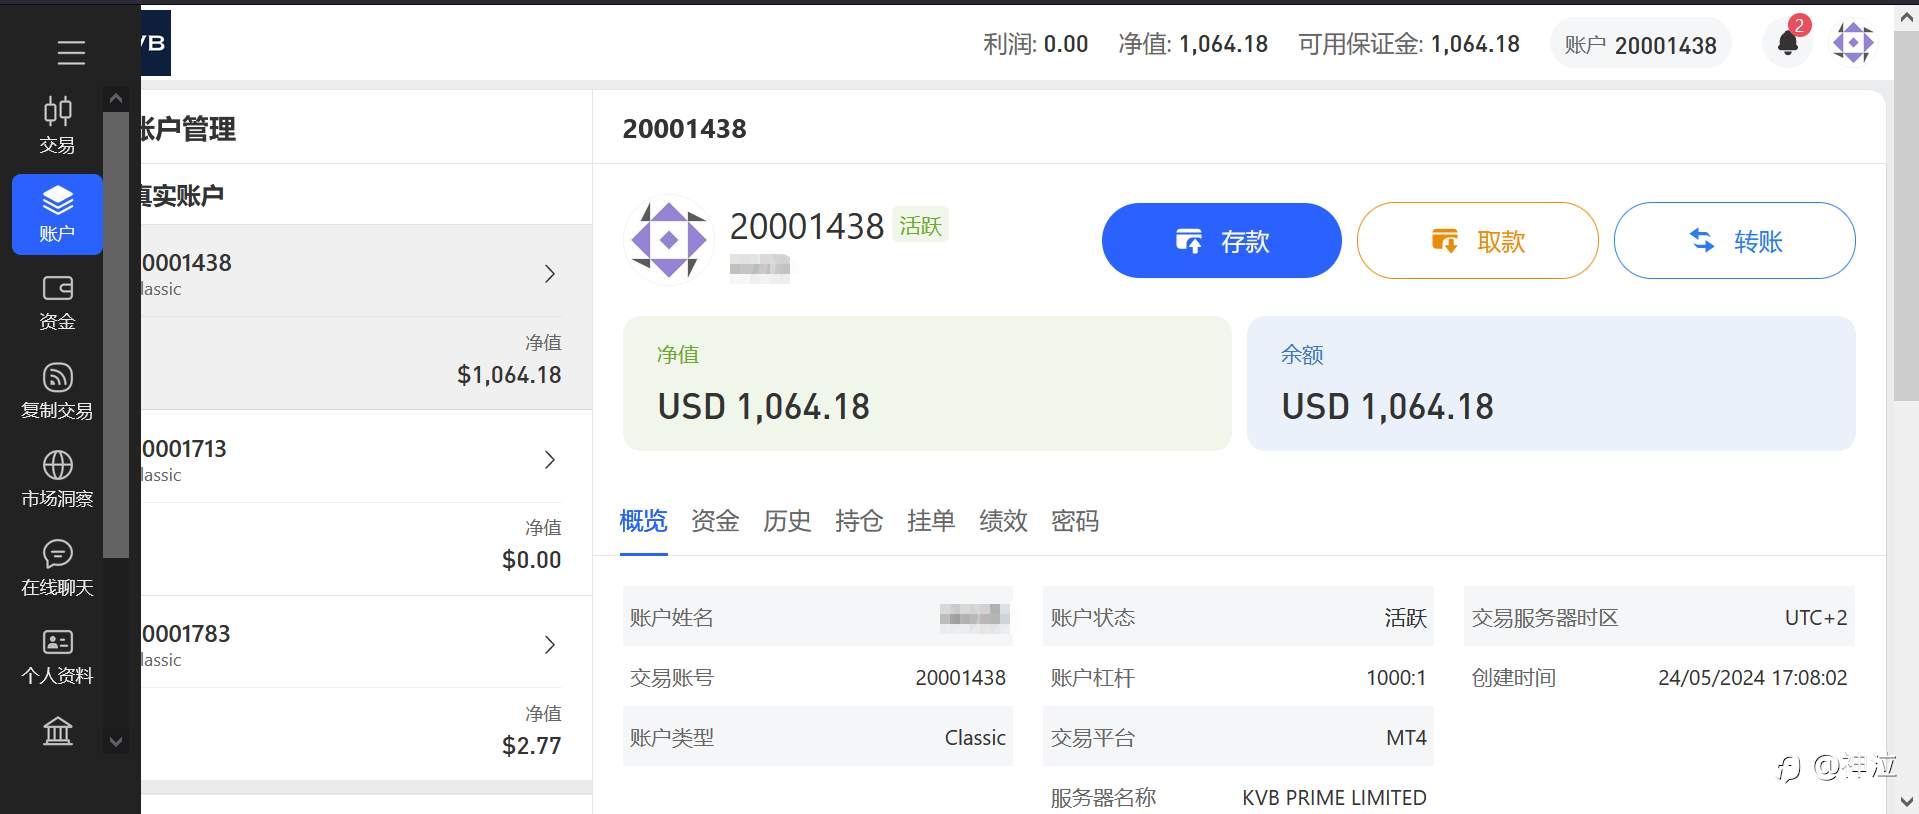Click the 余额 USD 1,064.18 card
Screen dimensions: 1919x814
pyautogui.click(x=1551, y=384)
